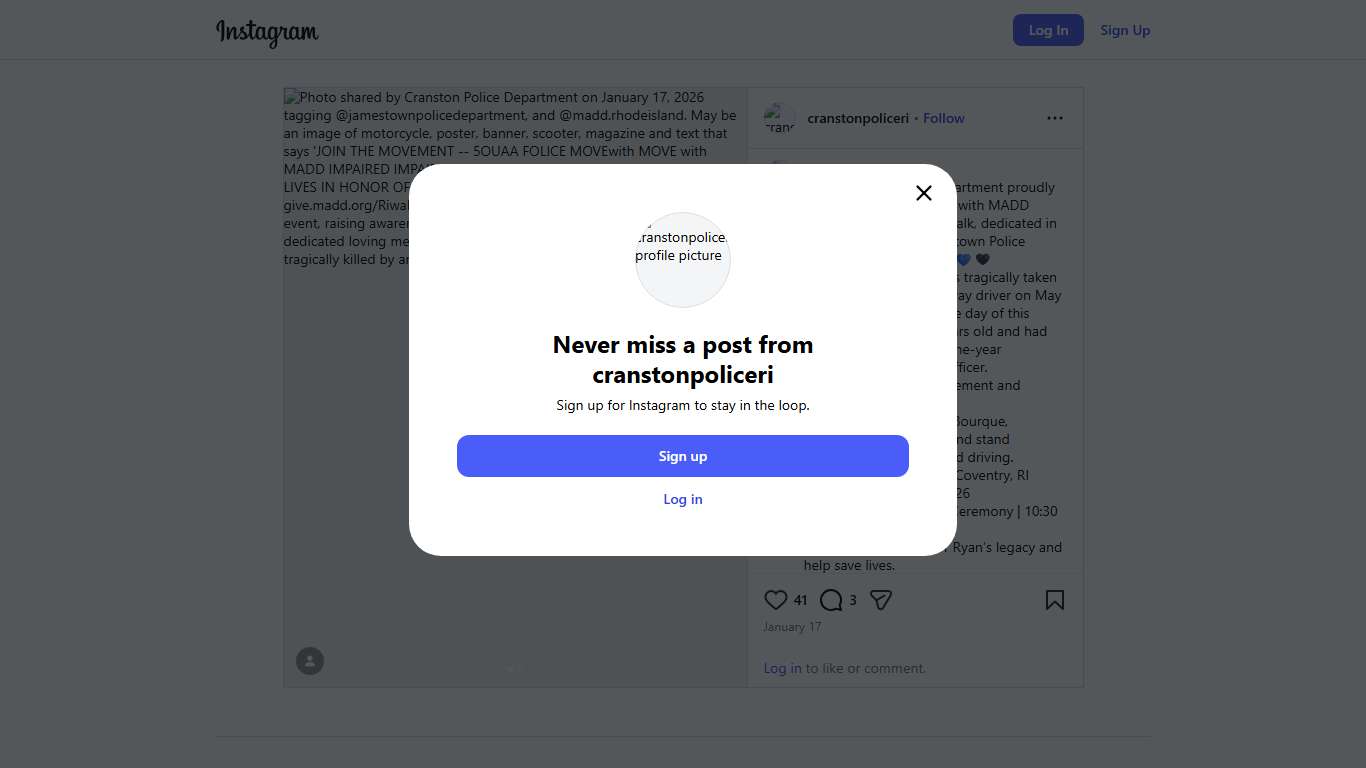Go to Instagram home via the logo

click(267, 31)
